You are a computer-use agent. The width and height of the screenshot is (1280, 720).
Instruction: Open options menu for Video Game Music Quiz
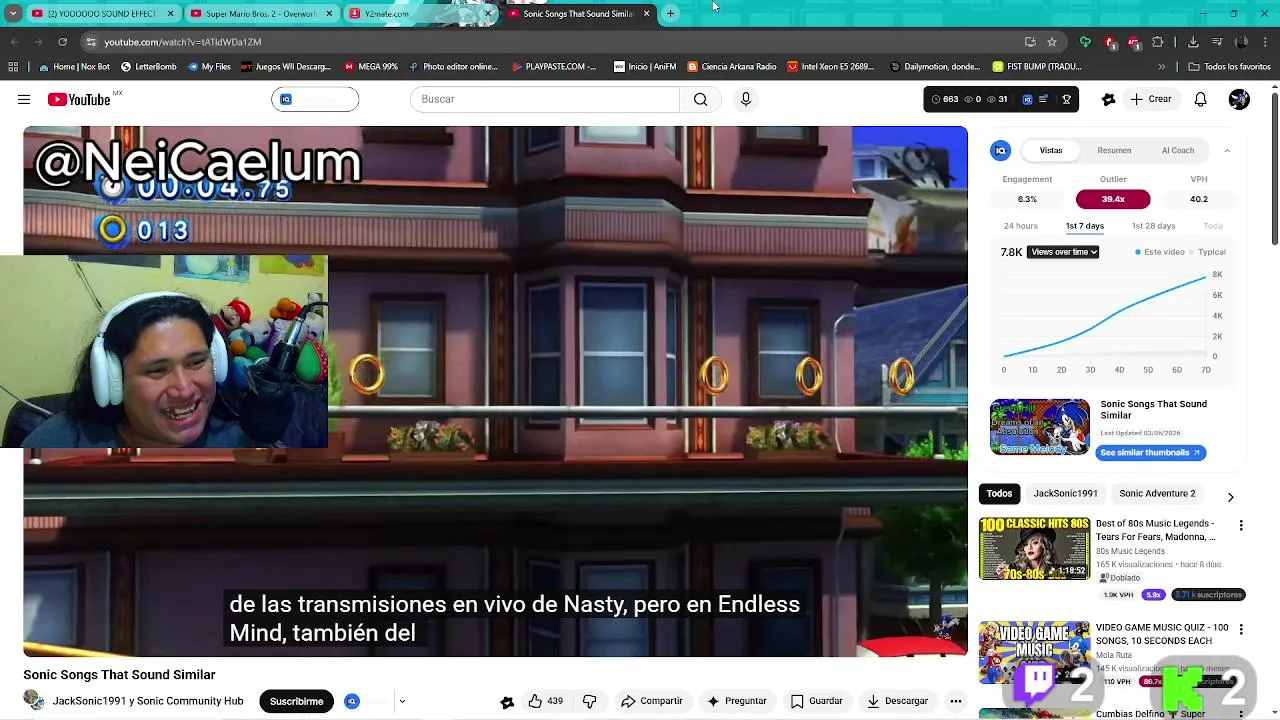coord(1241,630)
